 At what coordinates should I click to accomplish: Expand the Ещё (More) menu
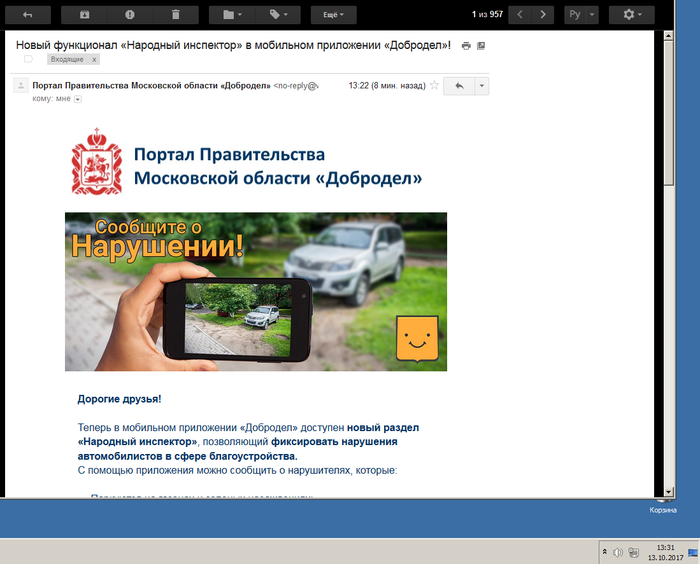333,15
